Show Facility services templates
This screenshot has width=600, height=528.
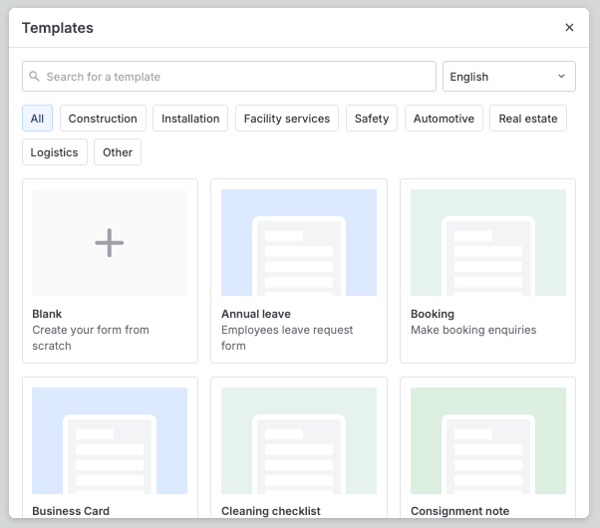[287, 118]
